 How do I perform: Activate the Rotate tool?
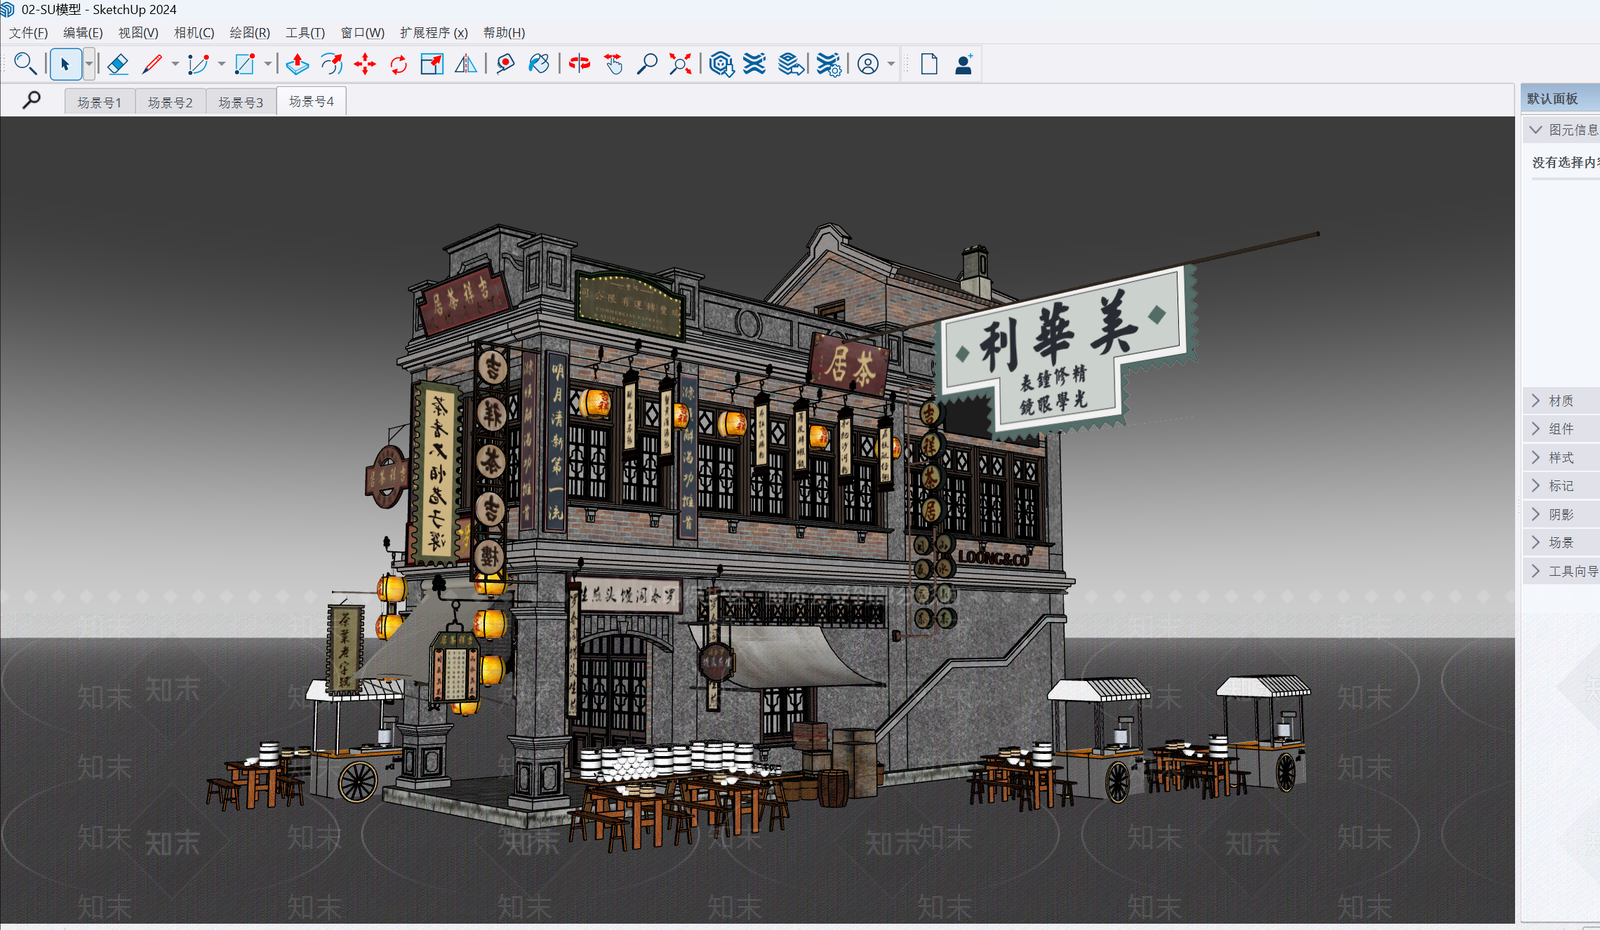point(398,63)
